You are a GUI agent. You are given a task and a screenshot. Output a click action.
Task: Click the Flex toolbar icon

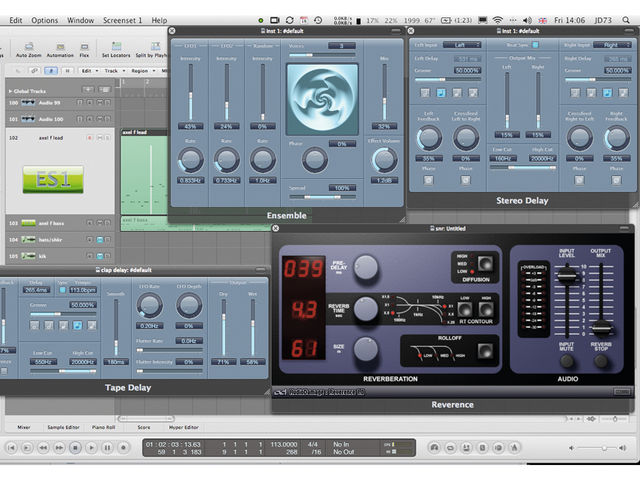pyautogui.click(x=84, y=47)
